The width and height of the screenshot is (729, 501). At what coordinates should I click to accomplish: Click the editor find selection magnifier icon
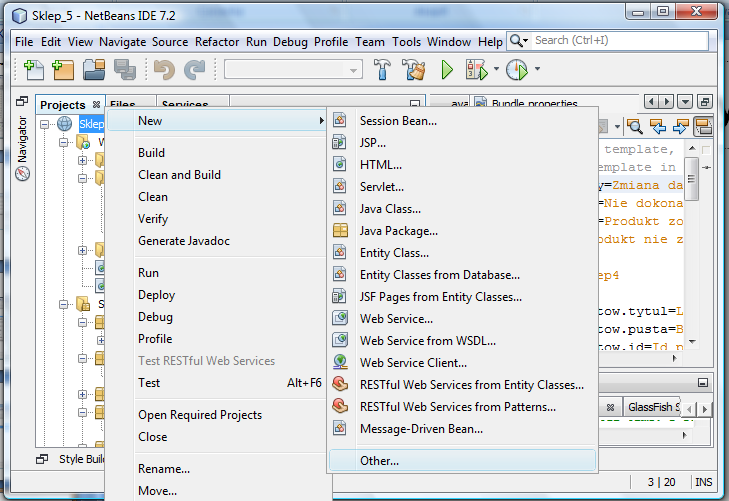point(635,126)
